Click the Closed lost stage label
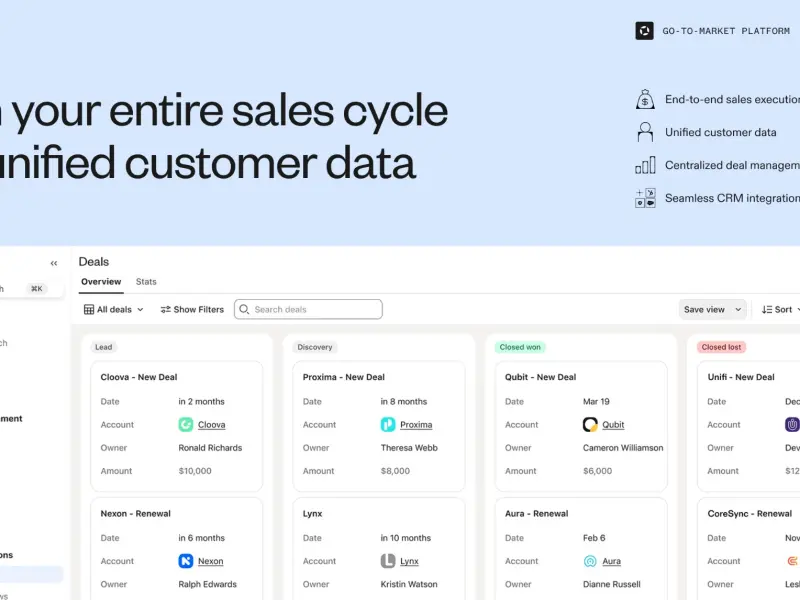The width and height of the screenshot is (800, 600). click(721, 347)
